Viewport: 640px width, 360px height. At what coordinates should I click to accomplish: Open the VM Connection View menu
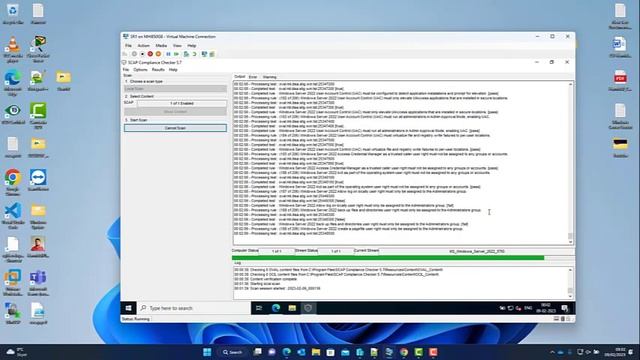(x=177, y=46)
